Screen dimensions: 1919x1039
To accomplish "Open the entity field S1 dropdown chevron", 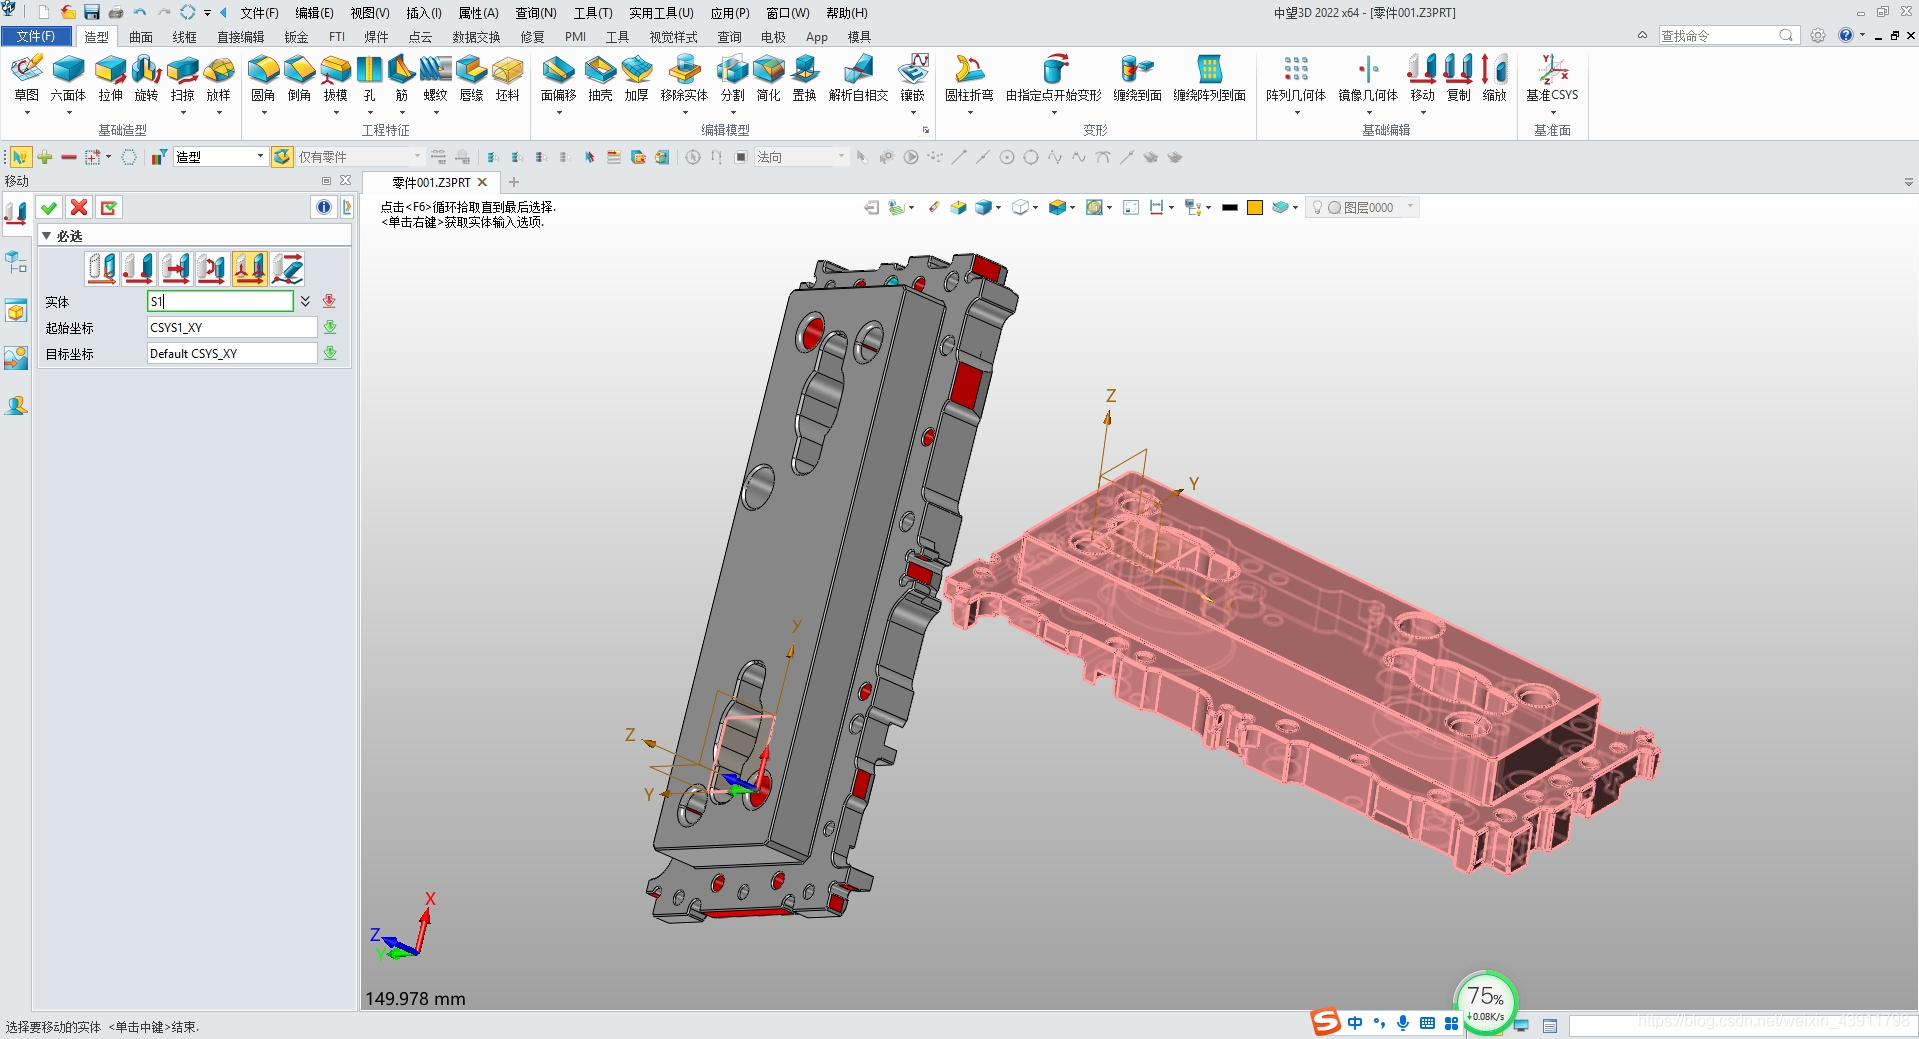I will click(x=305, y=301).
